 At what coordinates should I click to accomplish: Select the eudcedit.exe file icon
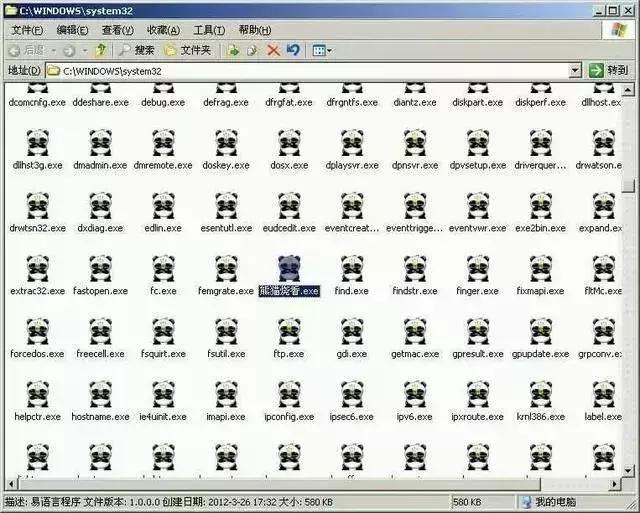click(289, 205)
